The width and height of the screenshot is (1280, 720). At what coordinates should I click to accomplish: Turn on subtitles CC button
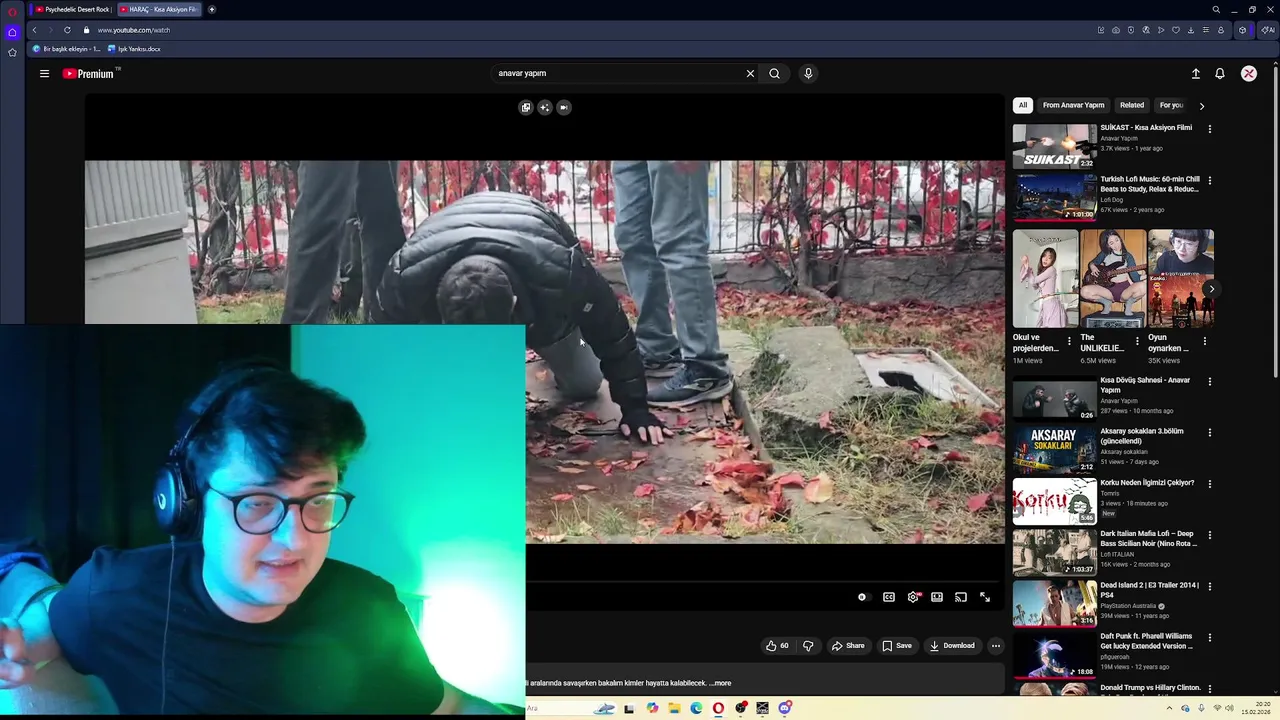click(889, 597)
